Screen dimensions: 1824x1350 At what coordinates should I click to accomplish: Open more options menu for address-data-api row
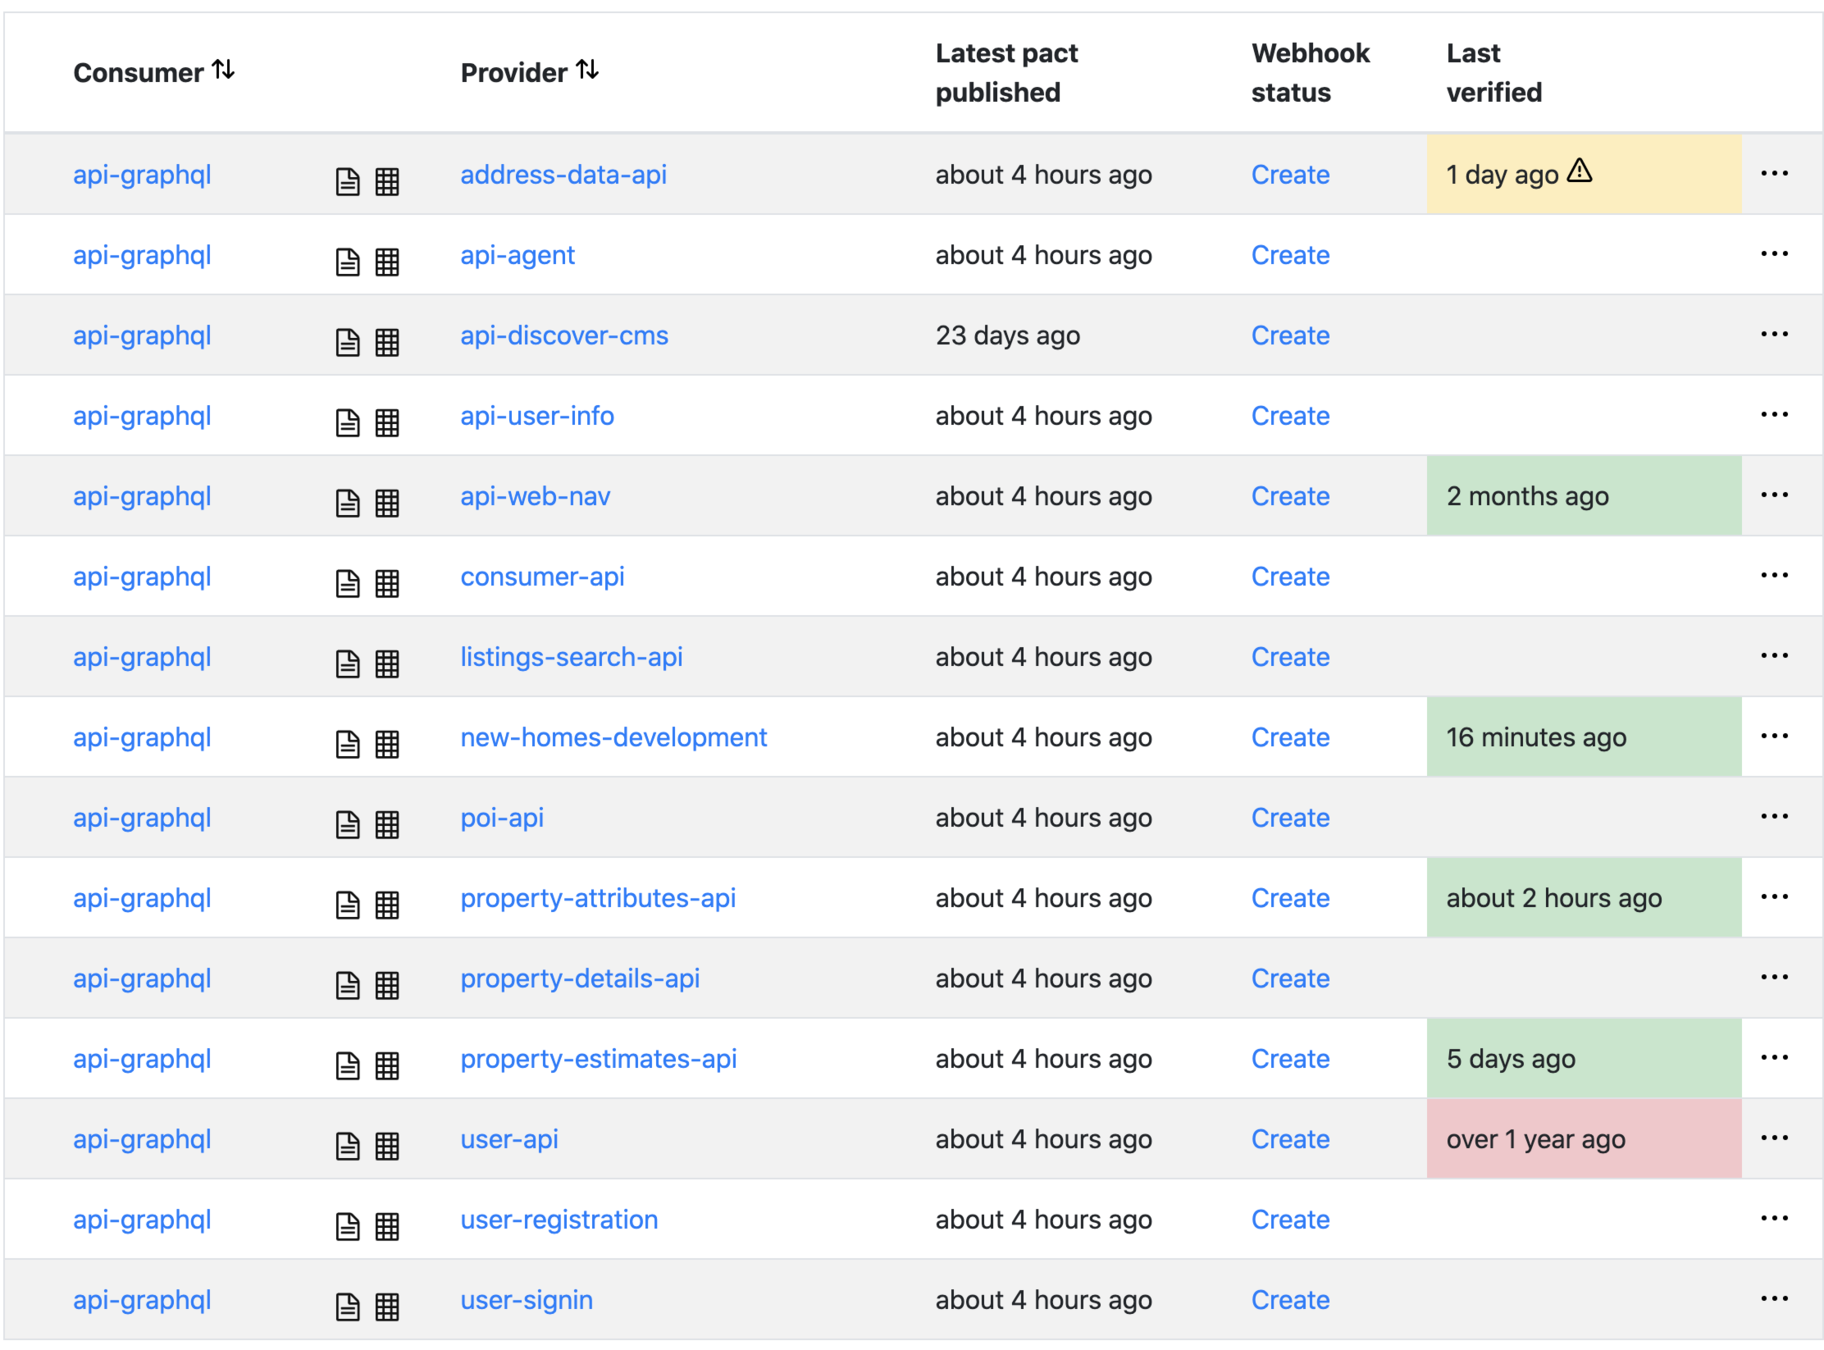[1774, 174]
